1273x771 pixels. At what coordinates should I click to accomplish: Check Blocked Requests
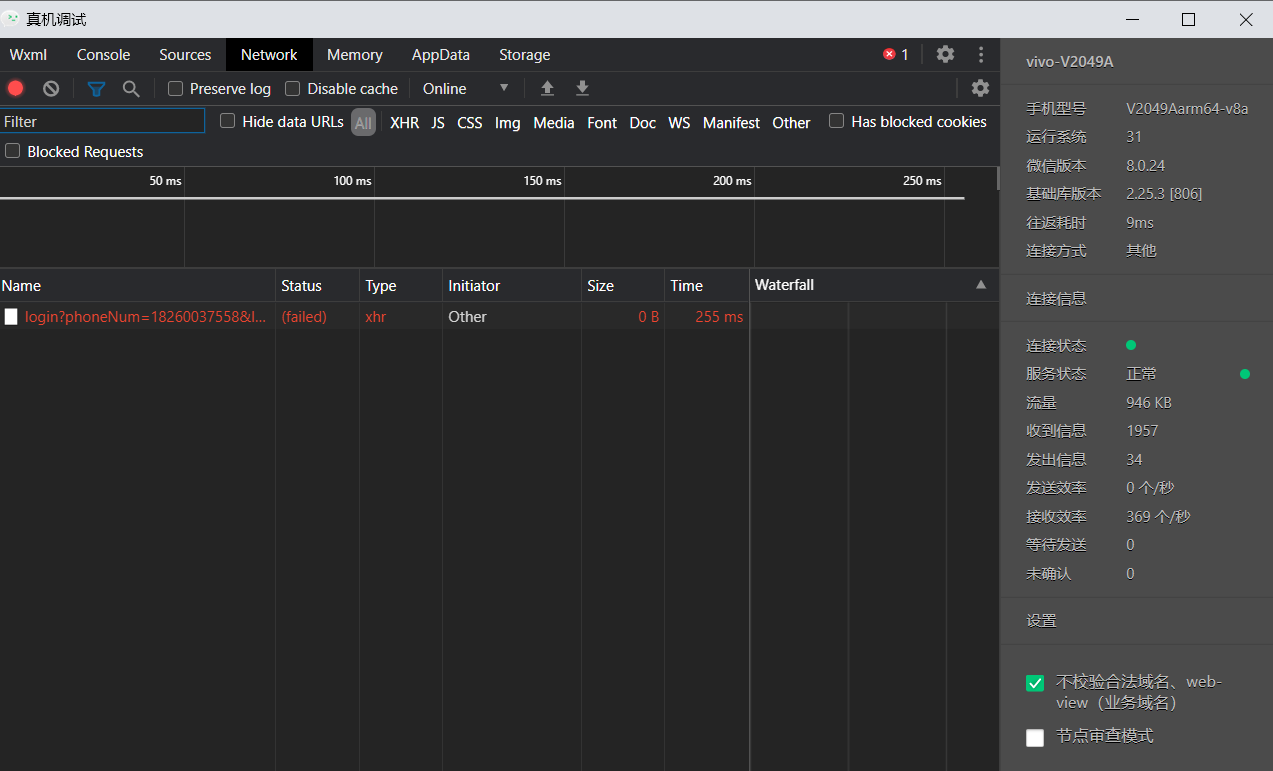(x=12, y=151)
